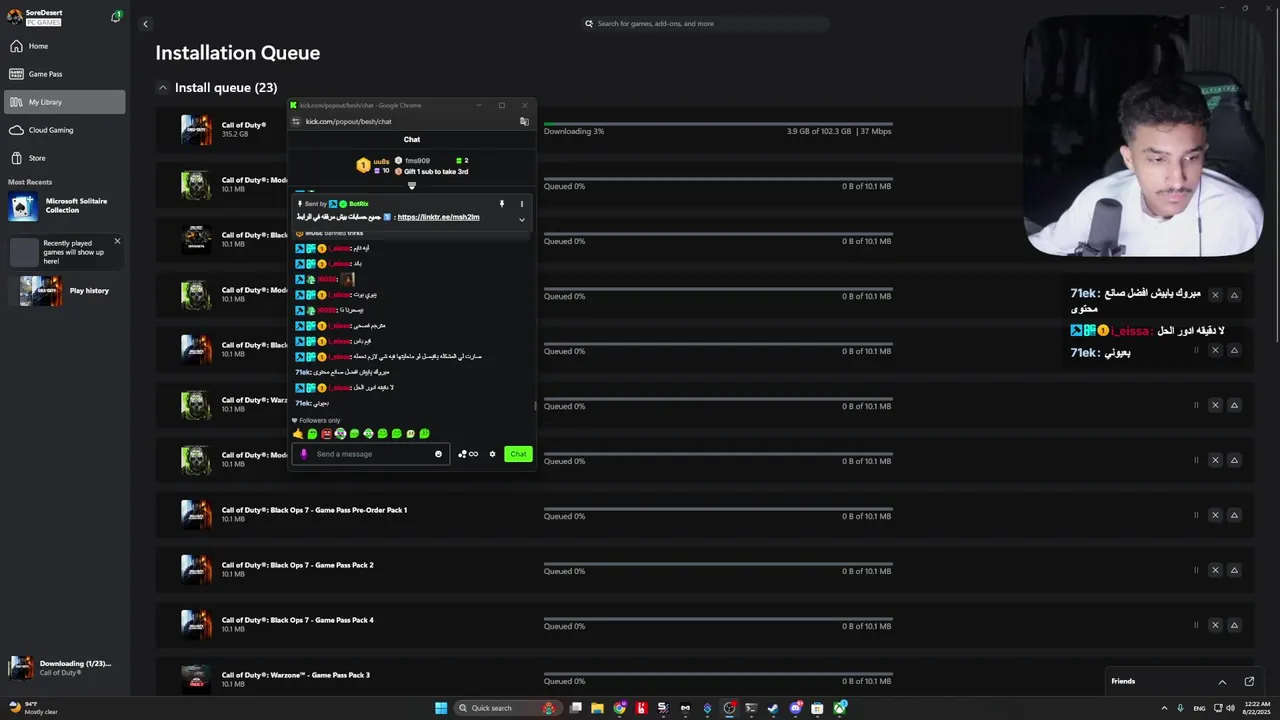Click the translate page icon in Chrome
Image resolution: width=1280 pixels, height=720 pixels.
point(524,122)
